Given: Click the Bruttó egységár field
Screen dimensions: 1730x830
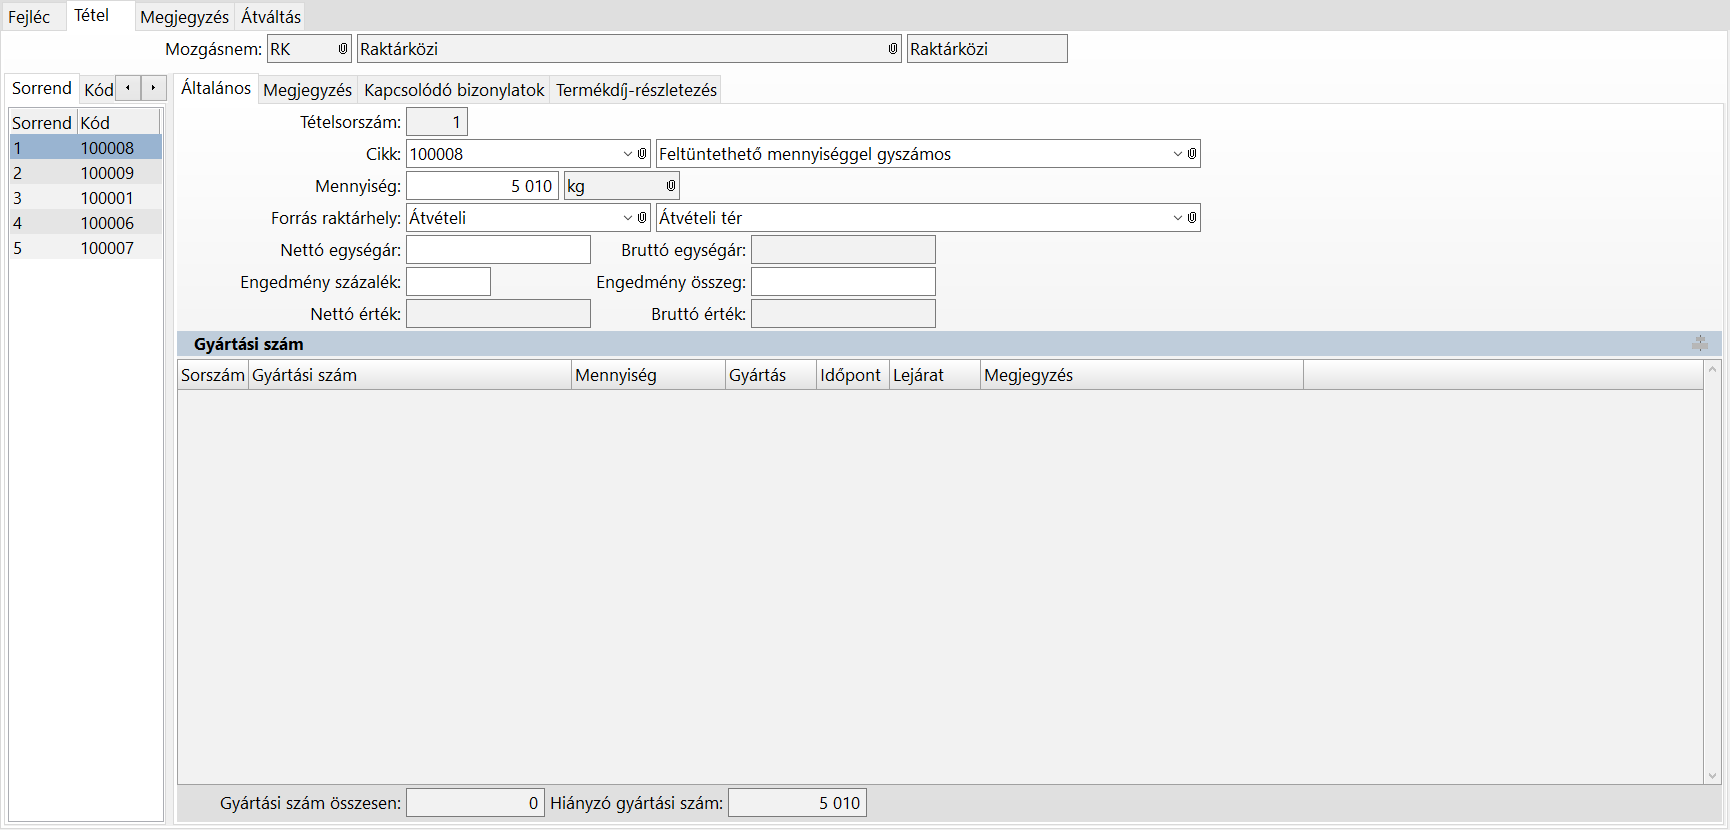Looking at the screenshot, I should [843, 250].
